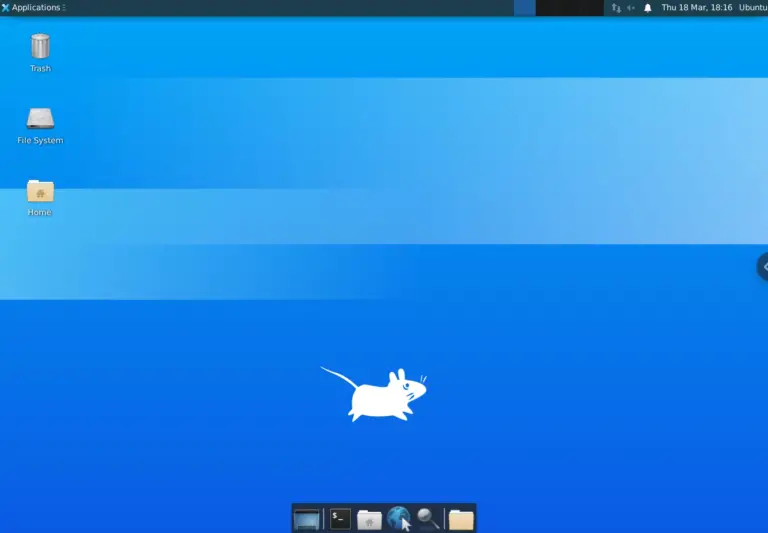
Task: Open Application Finder magnifier icon
Action: tap(428, 519)
